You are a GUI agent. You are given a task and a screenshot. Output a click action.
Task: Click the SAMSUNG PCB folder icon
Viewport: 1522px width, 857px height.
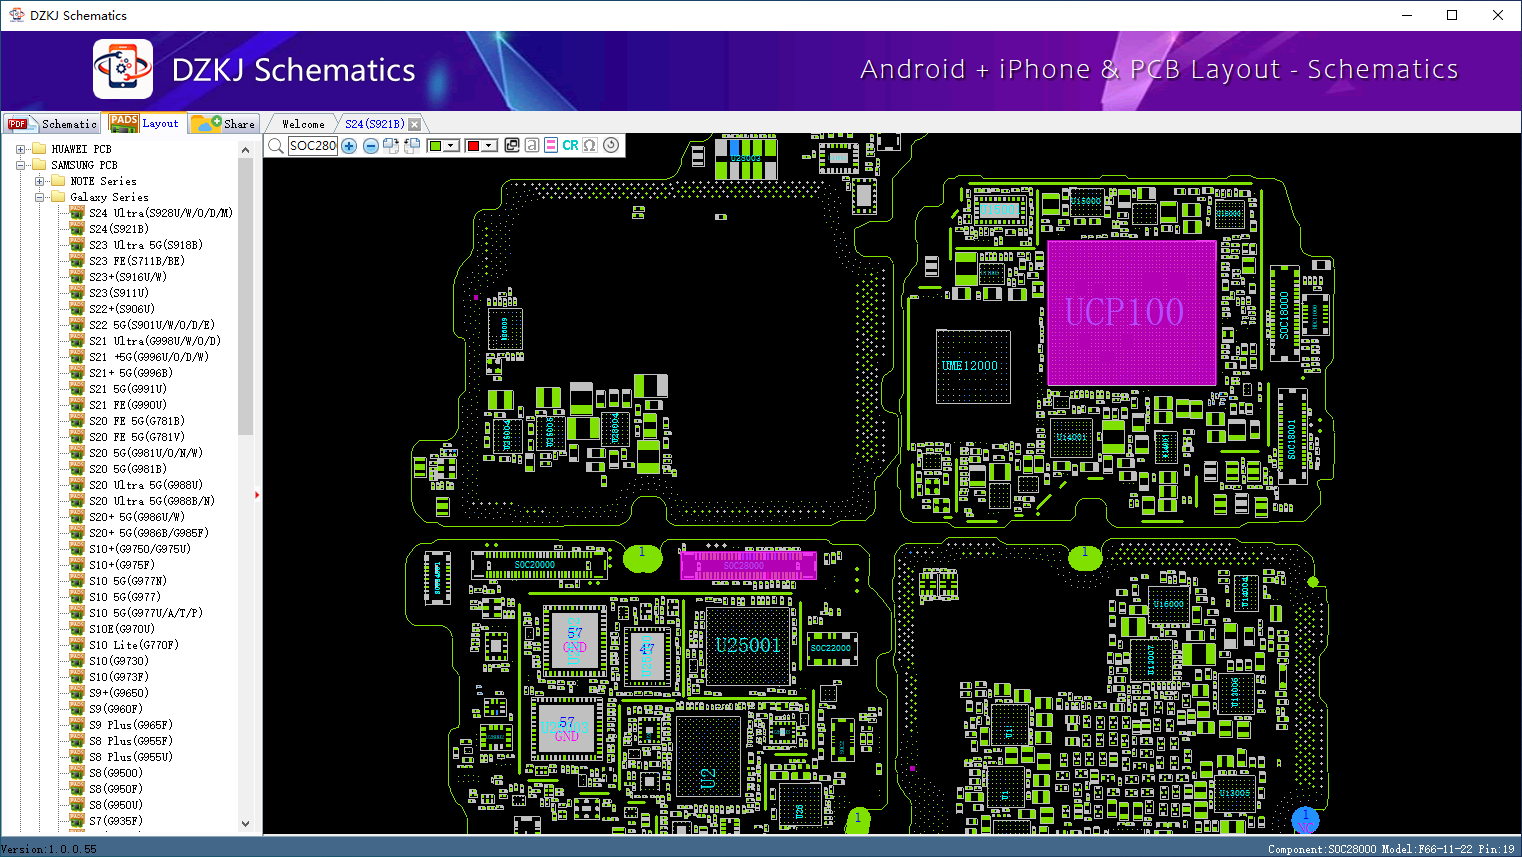(39, 165)
